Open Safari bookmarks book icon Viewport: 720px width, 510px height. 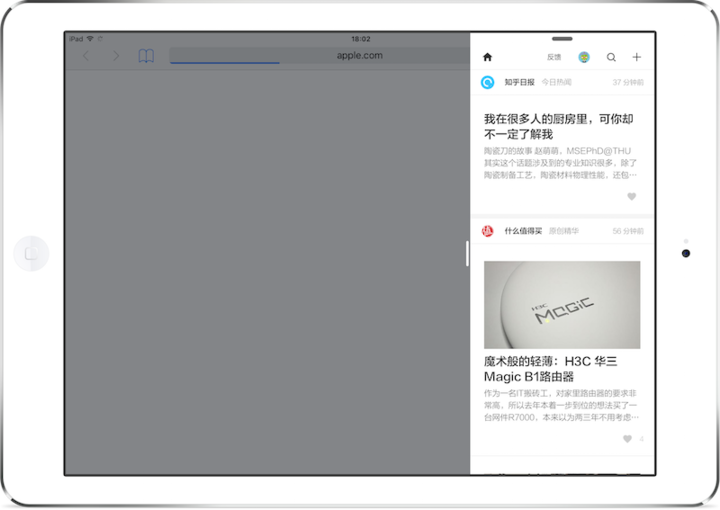pyautogui.click(x=146, y=56)
